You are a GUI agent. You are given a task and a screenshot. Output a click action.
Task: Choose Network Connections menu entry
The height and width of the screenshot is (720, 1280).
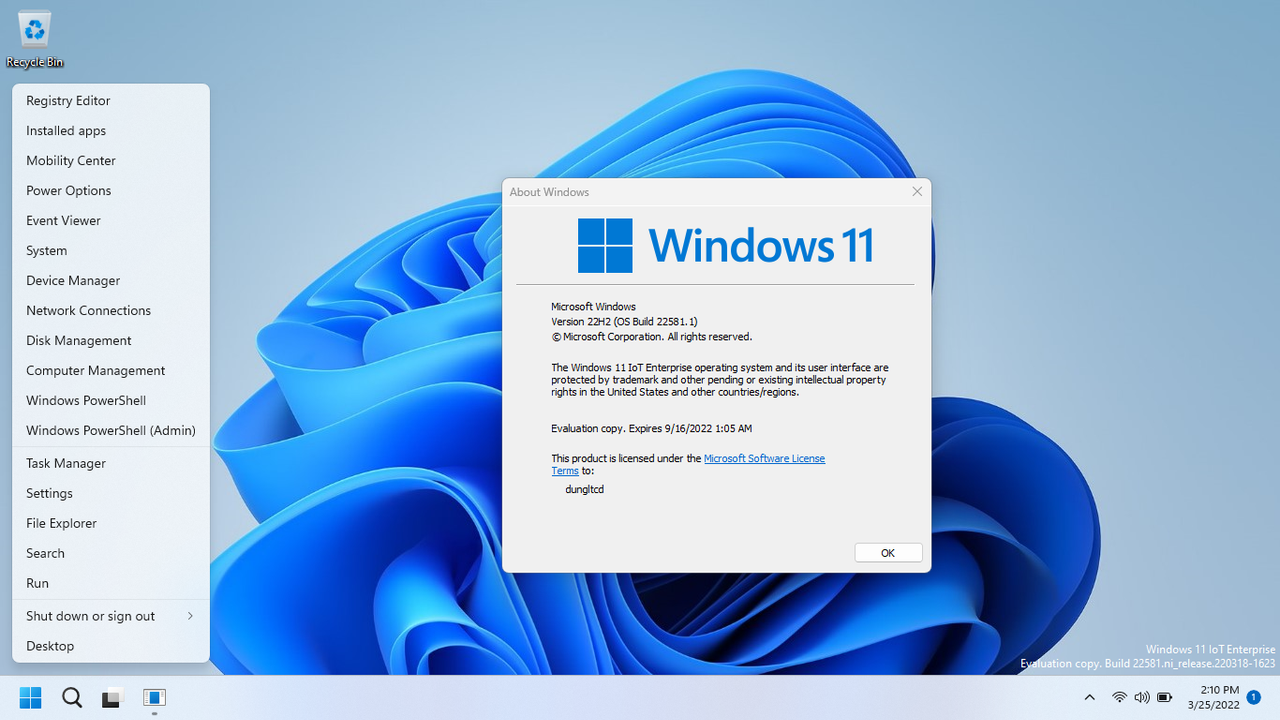tap(111, 311)
